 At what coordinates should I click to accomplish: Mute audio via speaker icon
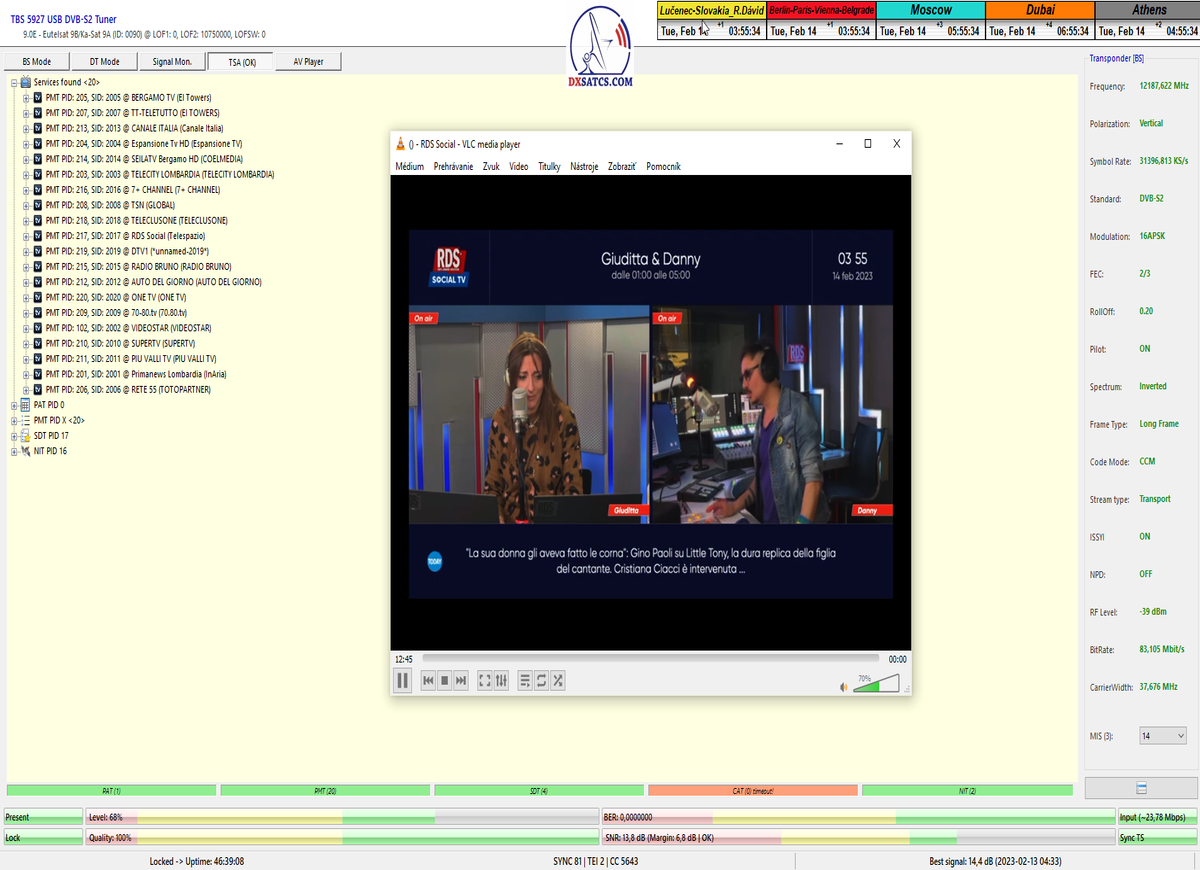point(843,687)
